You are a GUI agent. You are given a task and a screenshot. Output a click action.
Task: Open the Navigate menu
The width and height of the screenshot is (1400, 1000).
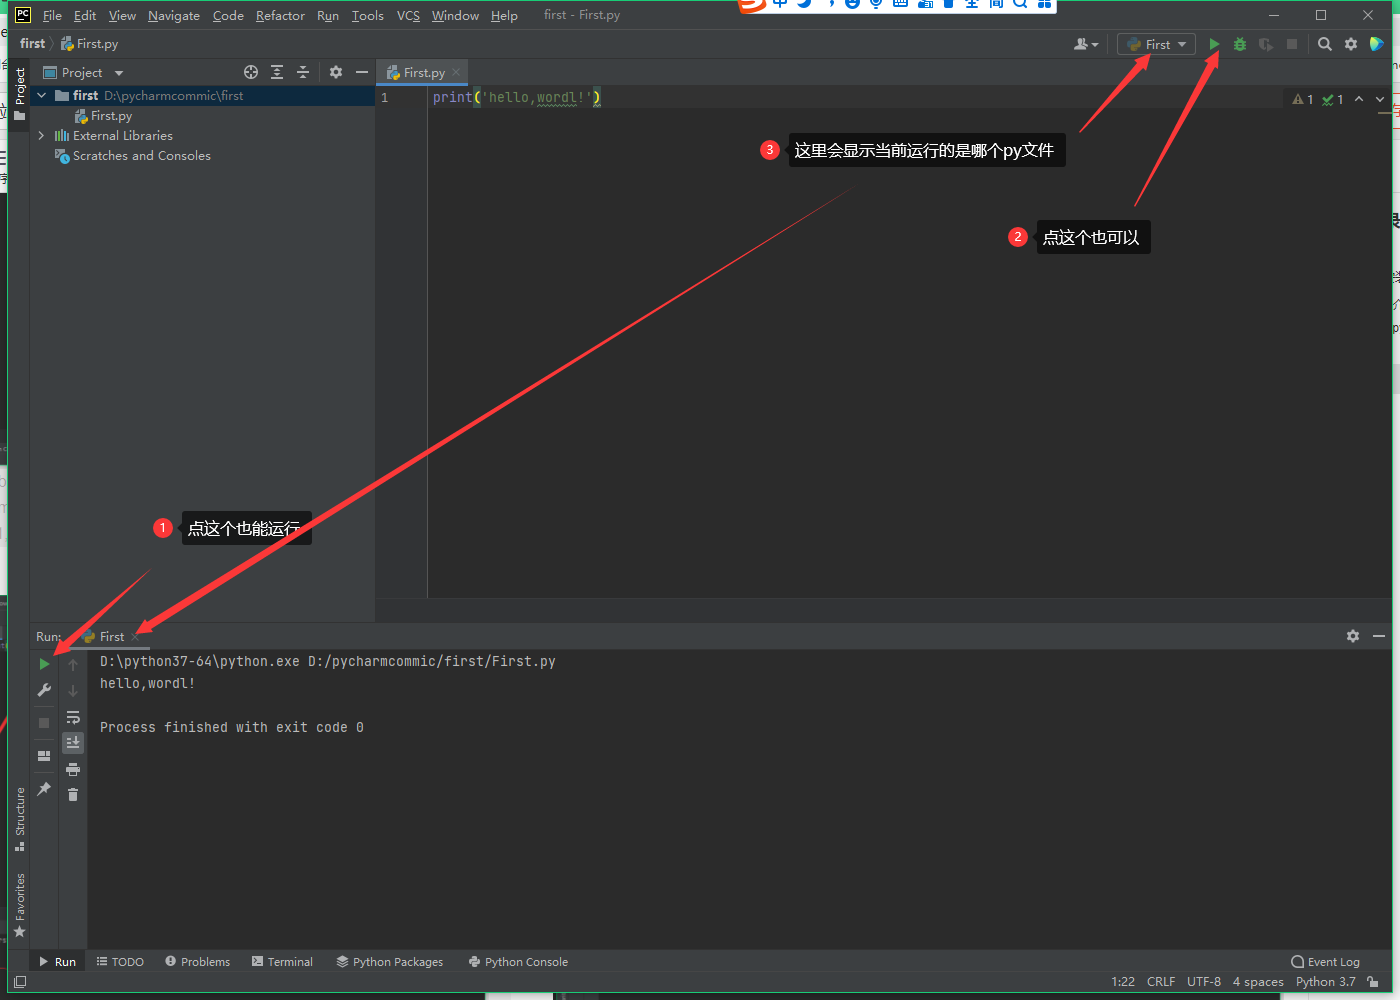click(x=174, y=15)
